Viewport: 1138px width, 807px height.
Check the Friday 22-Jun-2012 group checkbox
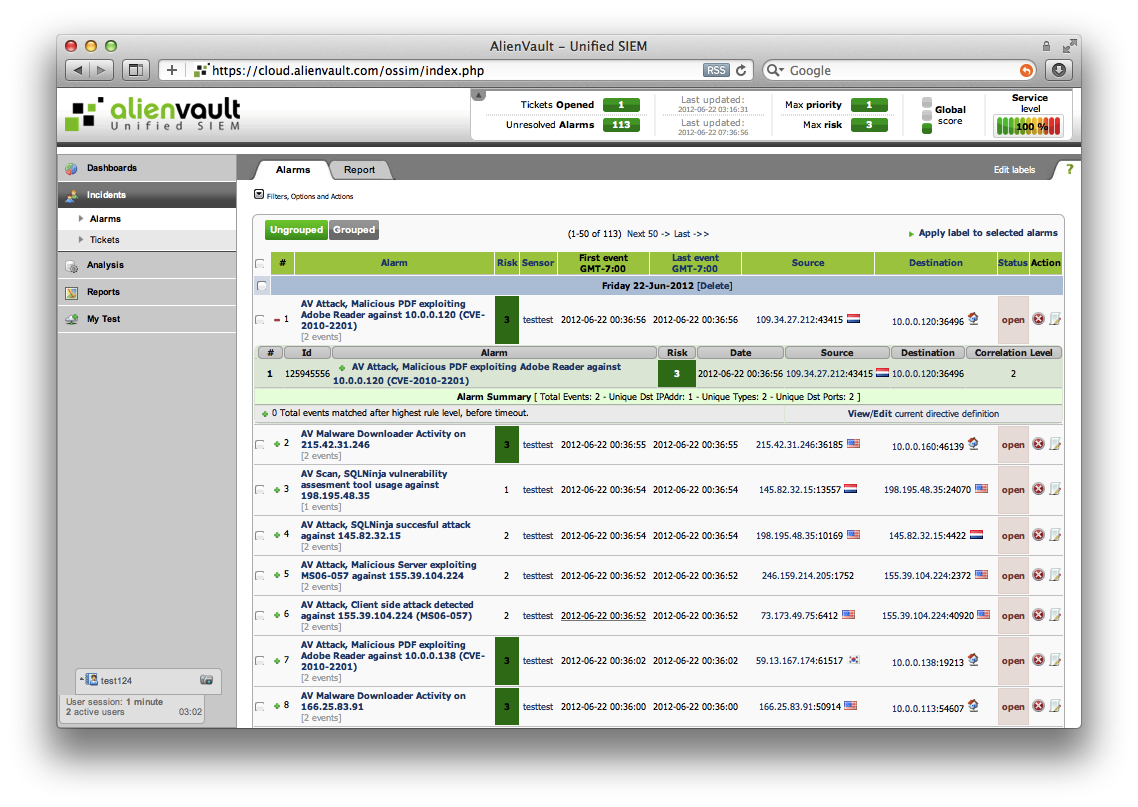pos(261,286)
